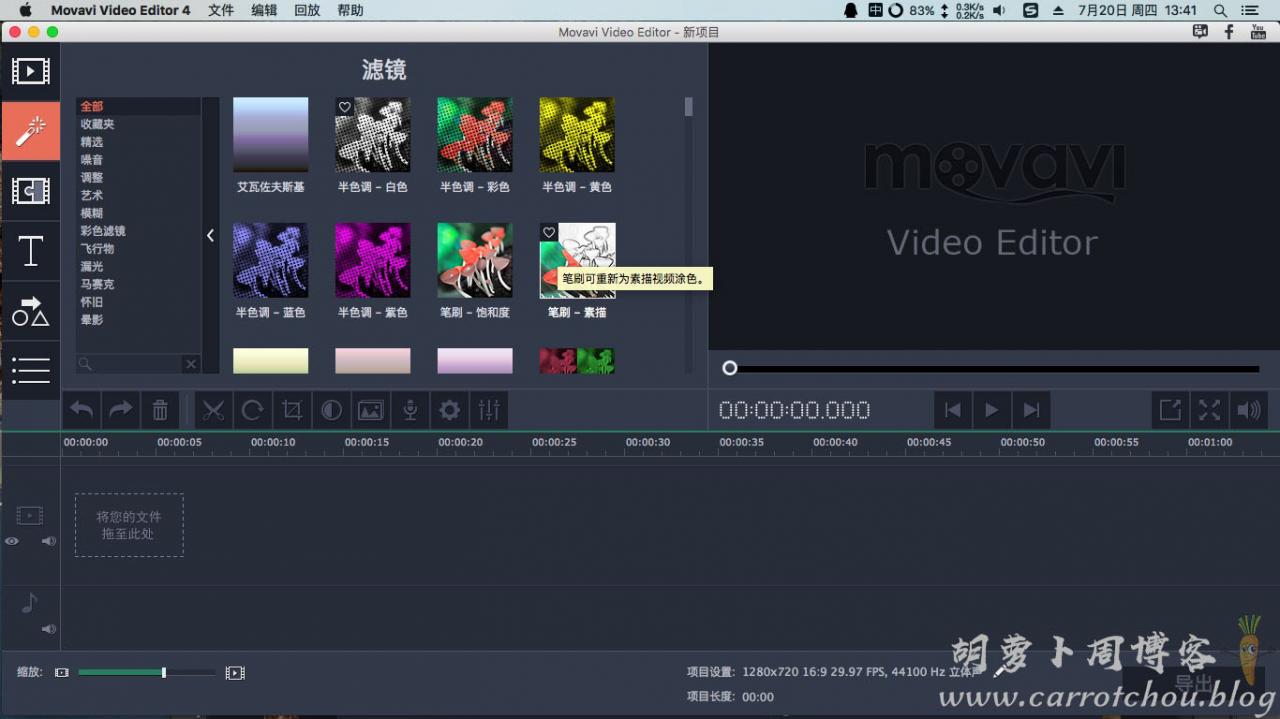Screen dimensions: 1280x719
Task: Click the filter search input field
Action: [x=138, y=364]
